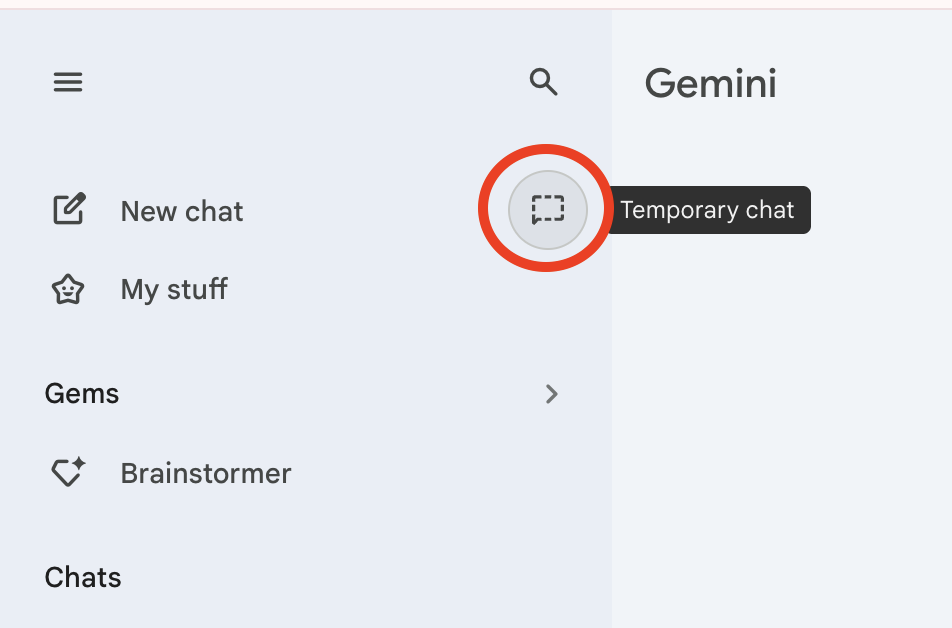Dismiss the Temporary chat tooltip
This screenshot has width=952, height=628.
point(708,210)
